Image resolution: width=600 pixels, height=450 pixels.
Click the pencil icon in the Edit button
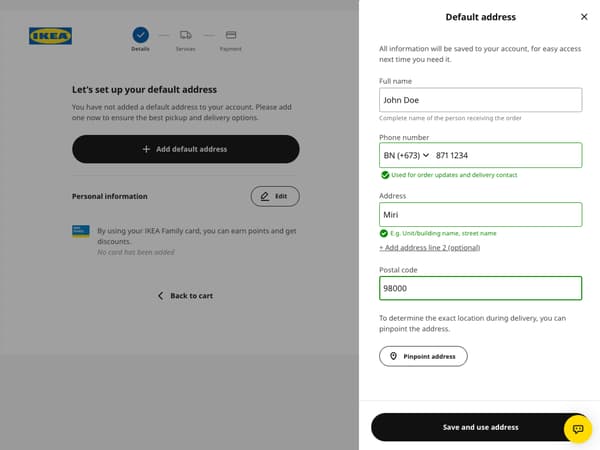265,196
